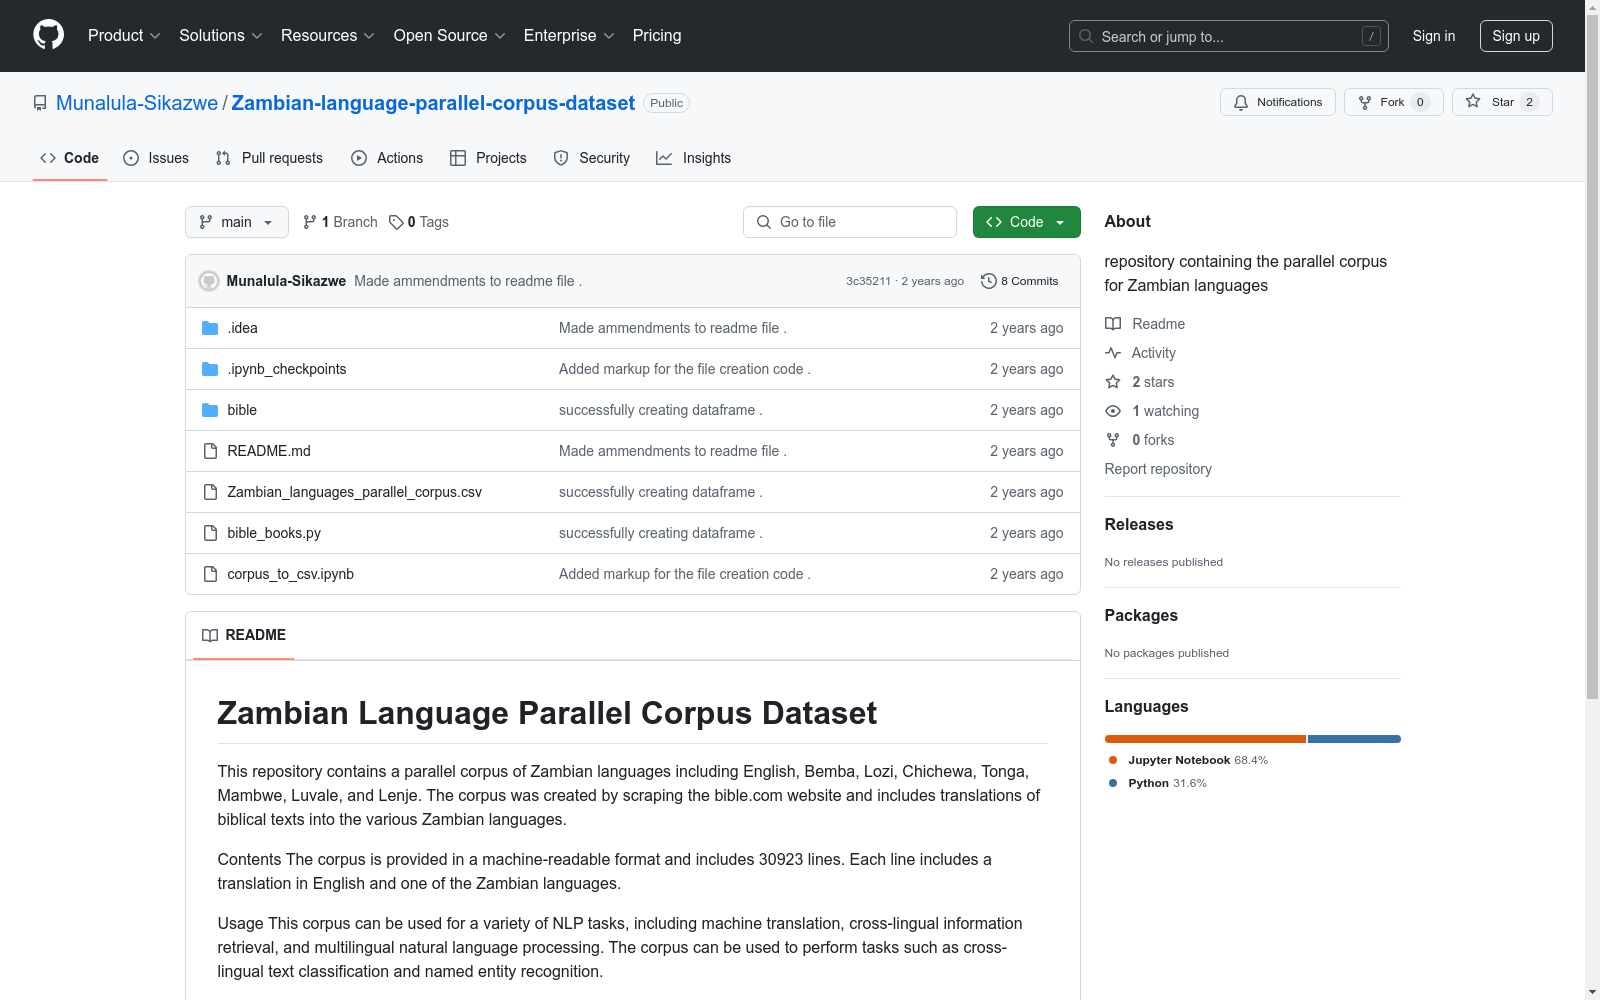Open the Actions tab
This screenshot has height=1000, width=1600.
[x=387, y=158]
